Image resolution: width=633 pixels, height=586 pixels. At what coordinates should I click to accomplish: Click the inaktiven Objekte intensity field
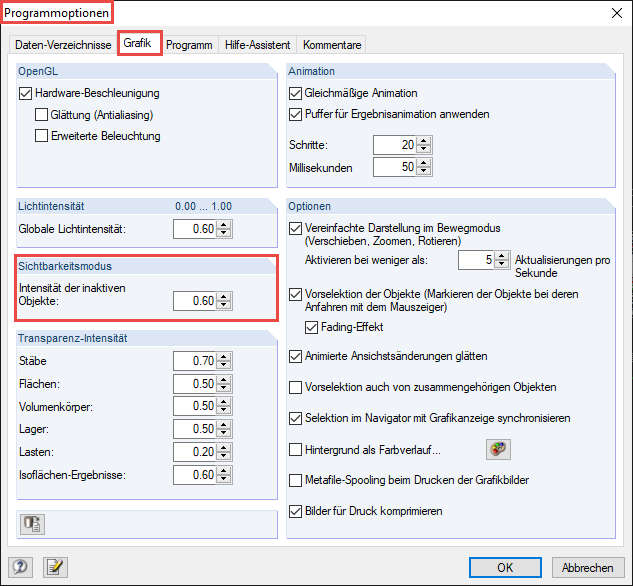tap(195, 301)
